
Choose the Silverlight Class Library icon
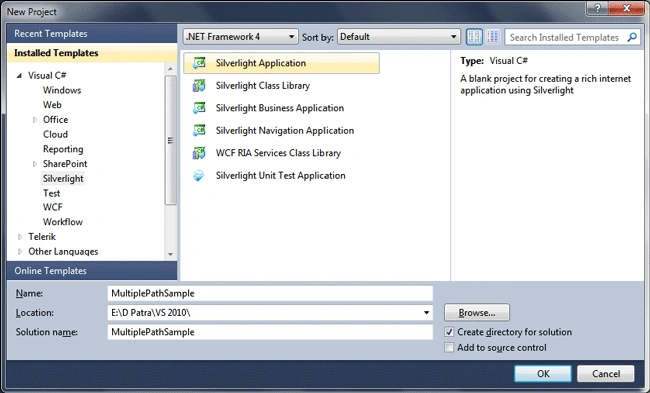[x=199, y=85]
